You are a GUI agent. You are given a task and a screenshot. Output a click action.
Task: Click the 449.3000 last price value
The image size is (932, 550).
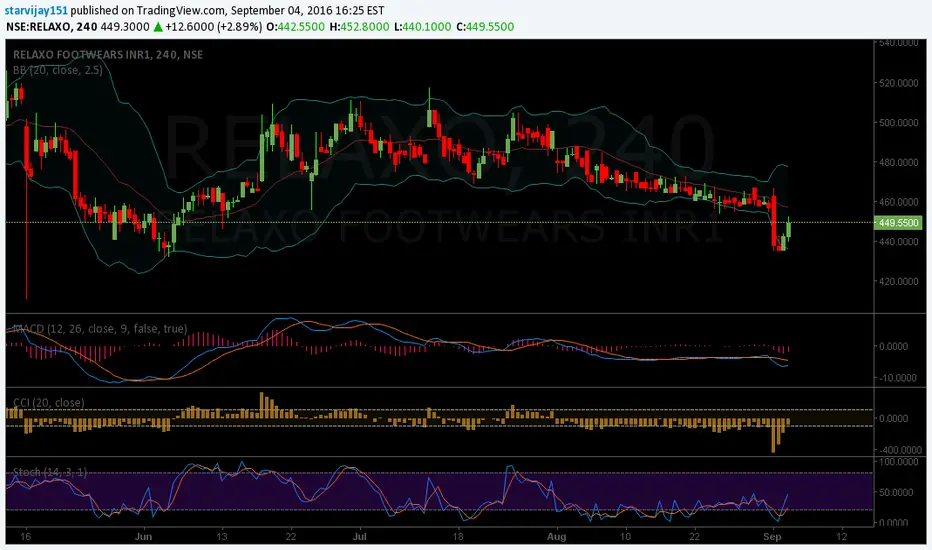(x=125, y=27)
